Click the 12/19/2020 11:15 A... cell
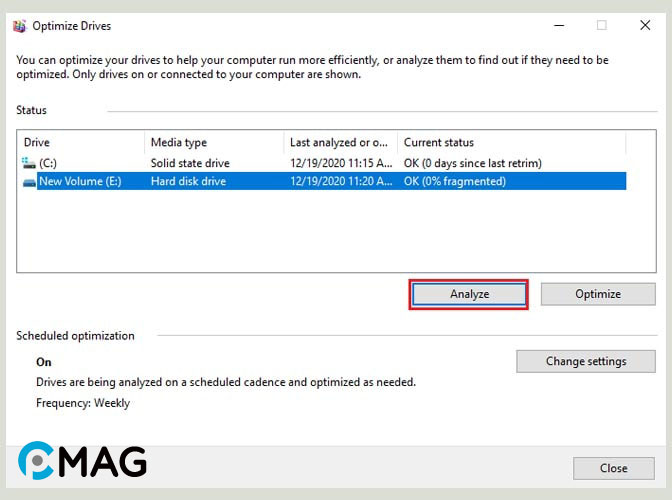The height and width of the screenshot is (500, 672). (x=341, y=163)
